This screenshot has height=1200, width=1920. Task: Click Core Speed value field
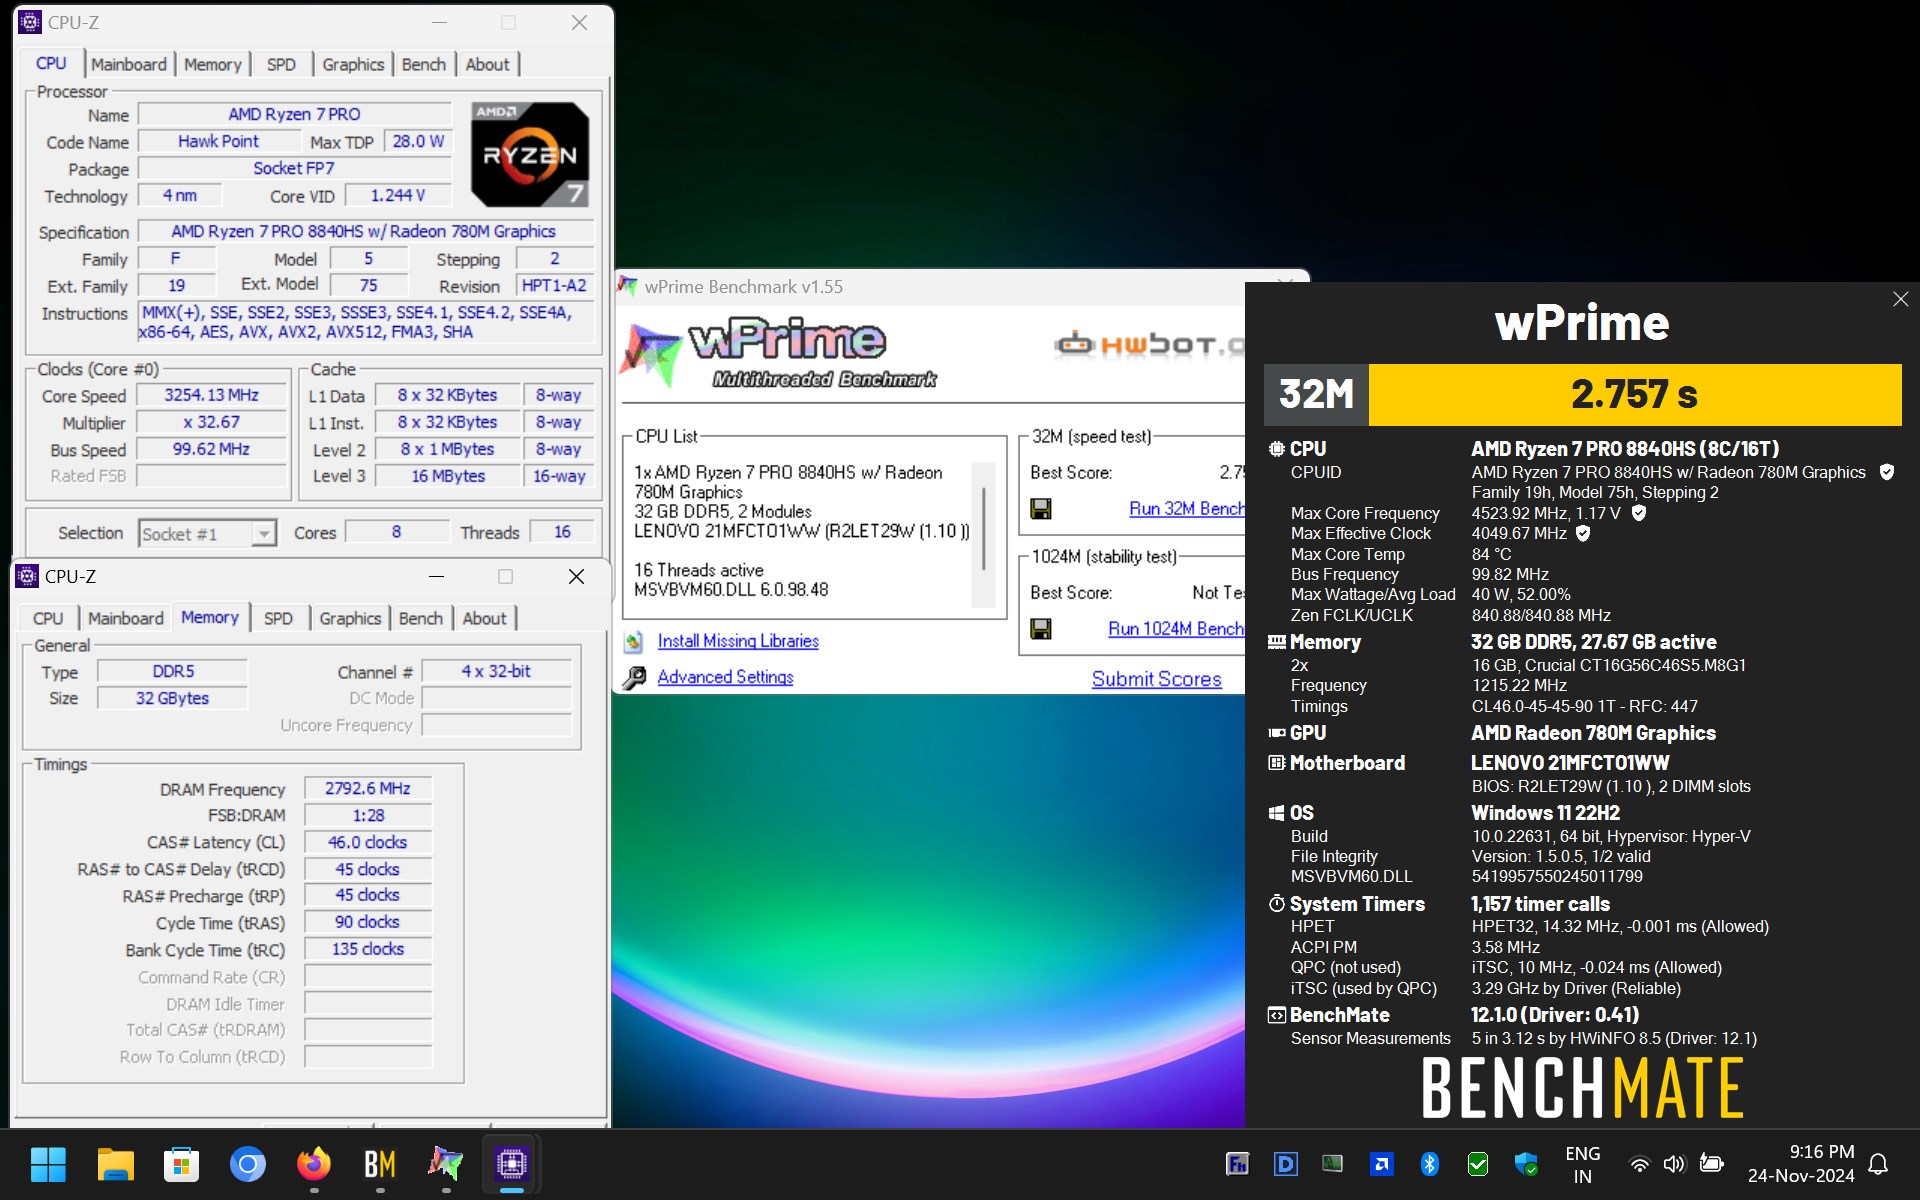coord(212,396)
